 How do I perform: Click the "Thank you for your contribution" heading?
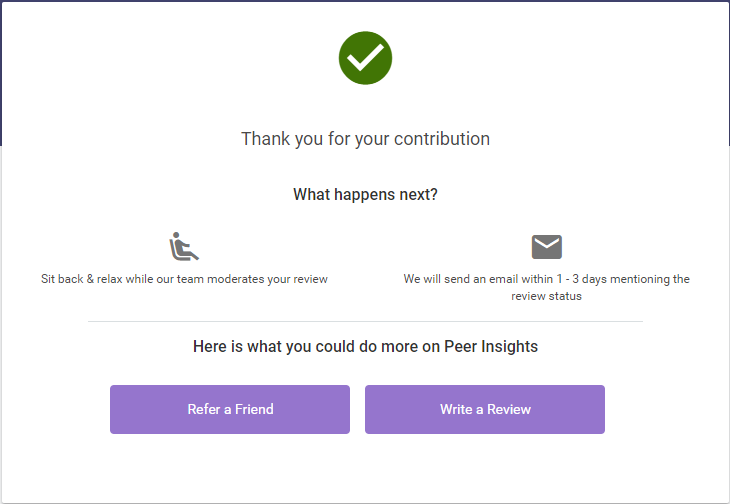pyautogui.click(x=365, y=139)
